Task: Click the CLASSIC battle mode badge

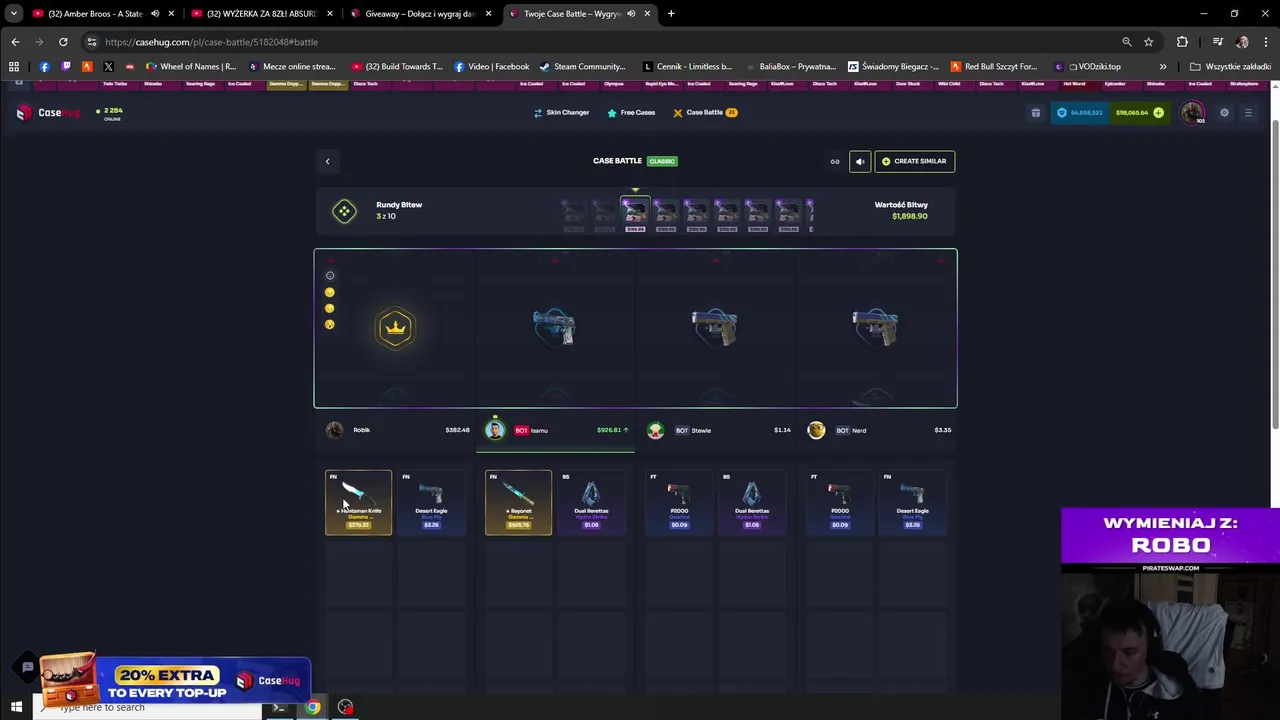Action: [x=662, y=161]
